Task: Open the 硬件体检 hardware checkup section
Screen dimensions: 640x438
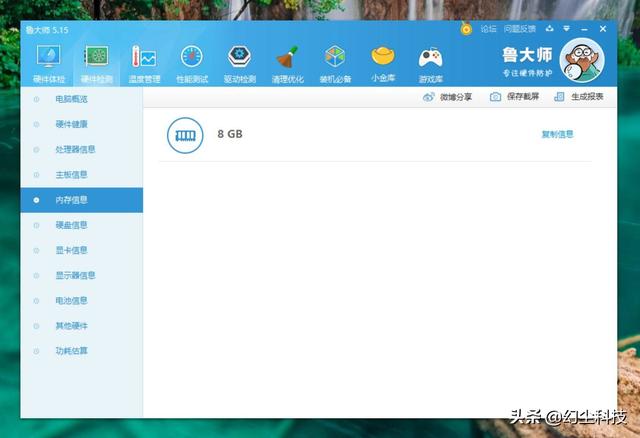Action: click(49, 64)
